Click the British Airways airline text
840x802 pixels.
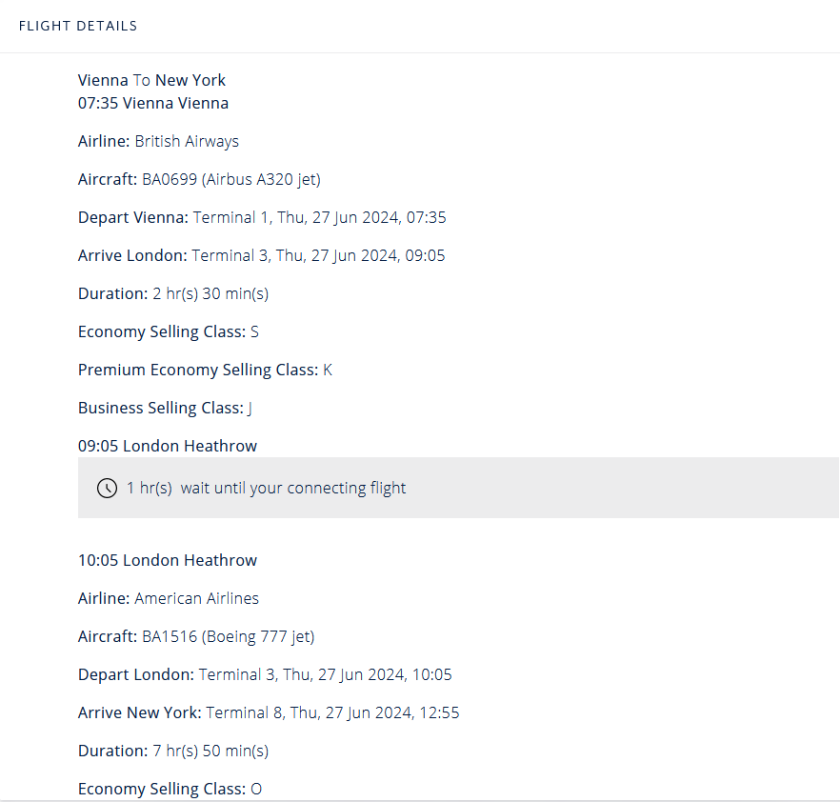(x=187, y=141)
